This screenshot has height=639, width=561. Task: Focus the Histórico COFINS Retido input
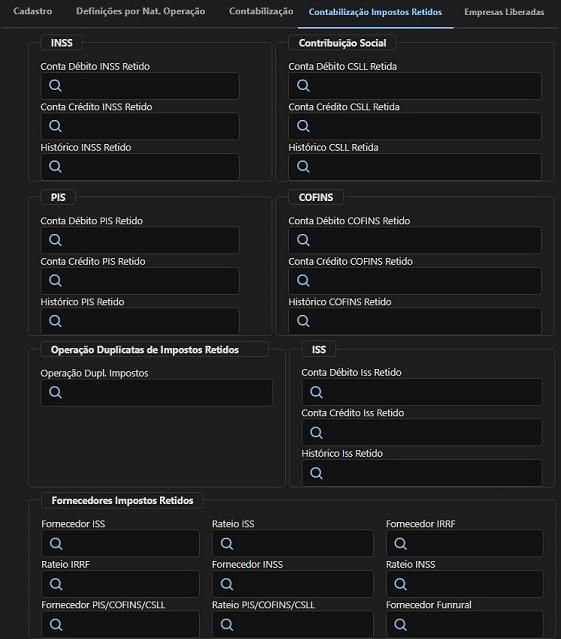pyautogui.click(x=415, y=321)
